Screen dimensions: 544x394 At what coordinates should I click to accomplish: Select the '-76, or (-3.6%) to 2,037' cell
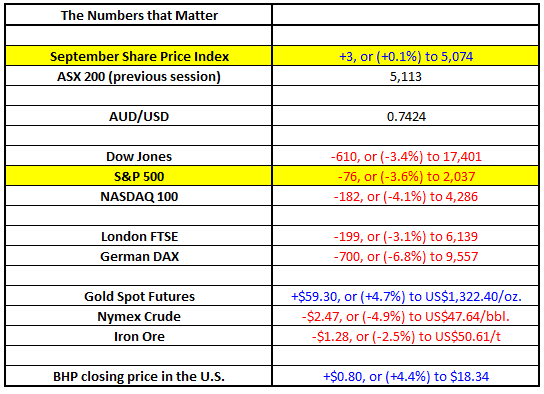pos(406,176)
